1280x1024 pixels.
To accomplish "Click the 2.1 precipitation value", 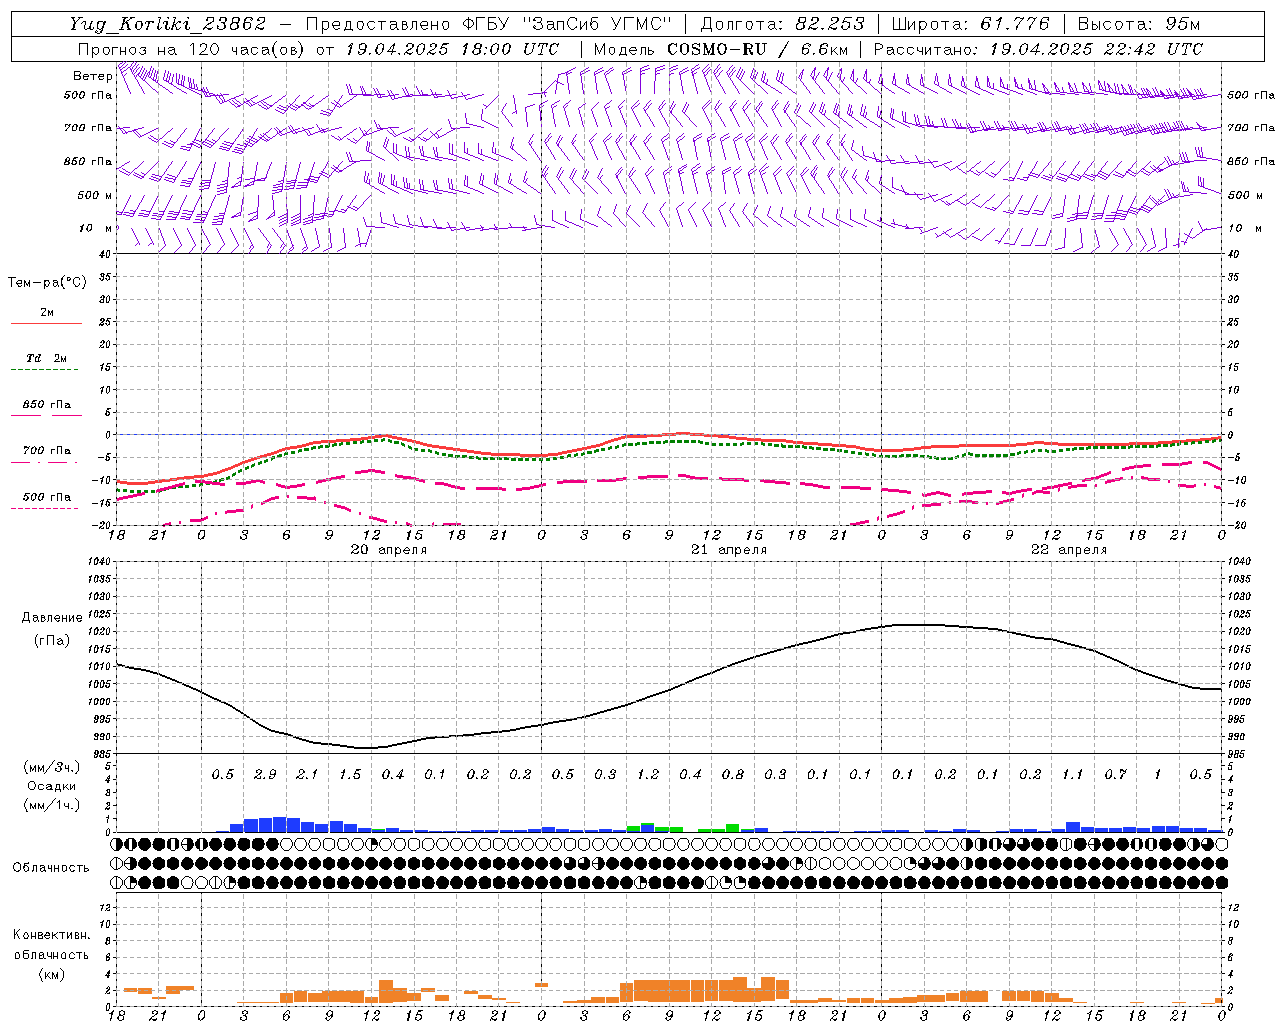I will (x=307, y=774).
